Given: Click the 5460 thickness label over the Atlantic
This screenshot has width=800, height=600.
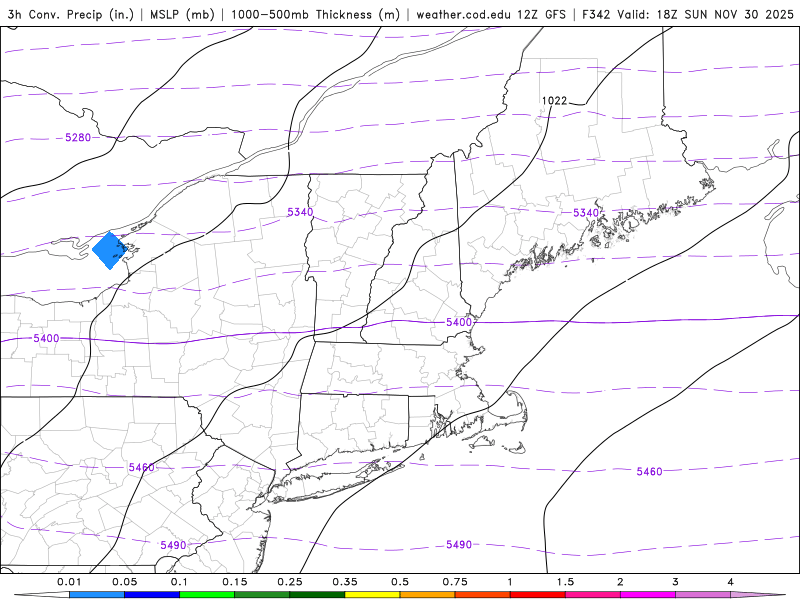Looking at the screenshot, I should tap(649, 471).
